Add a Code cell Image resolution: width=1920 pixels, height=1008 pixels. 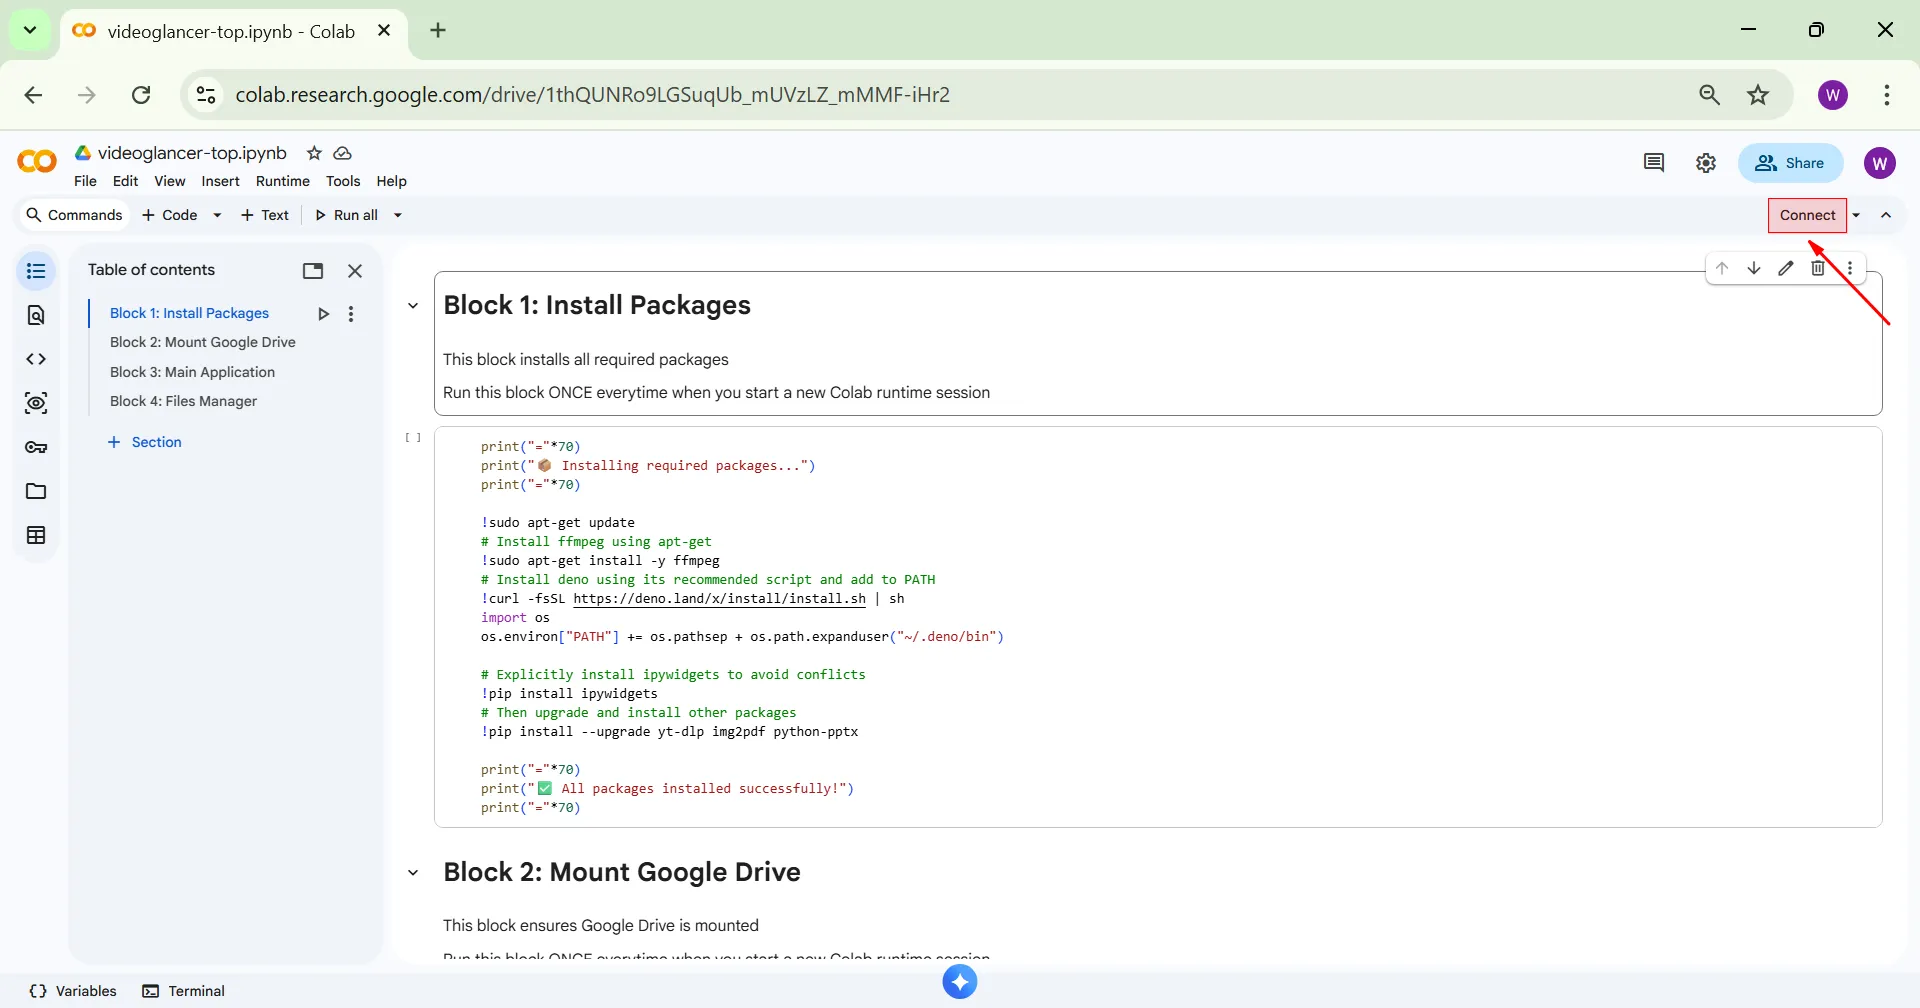pos(170,215)
